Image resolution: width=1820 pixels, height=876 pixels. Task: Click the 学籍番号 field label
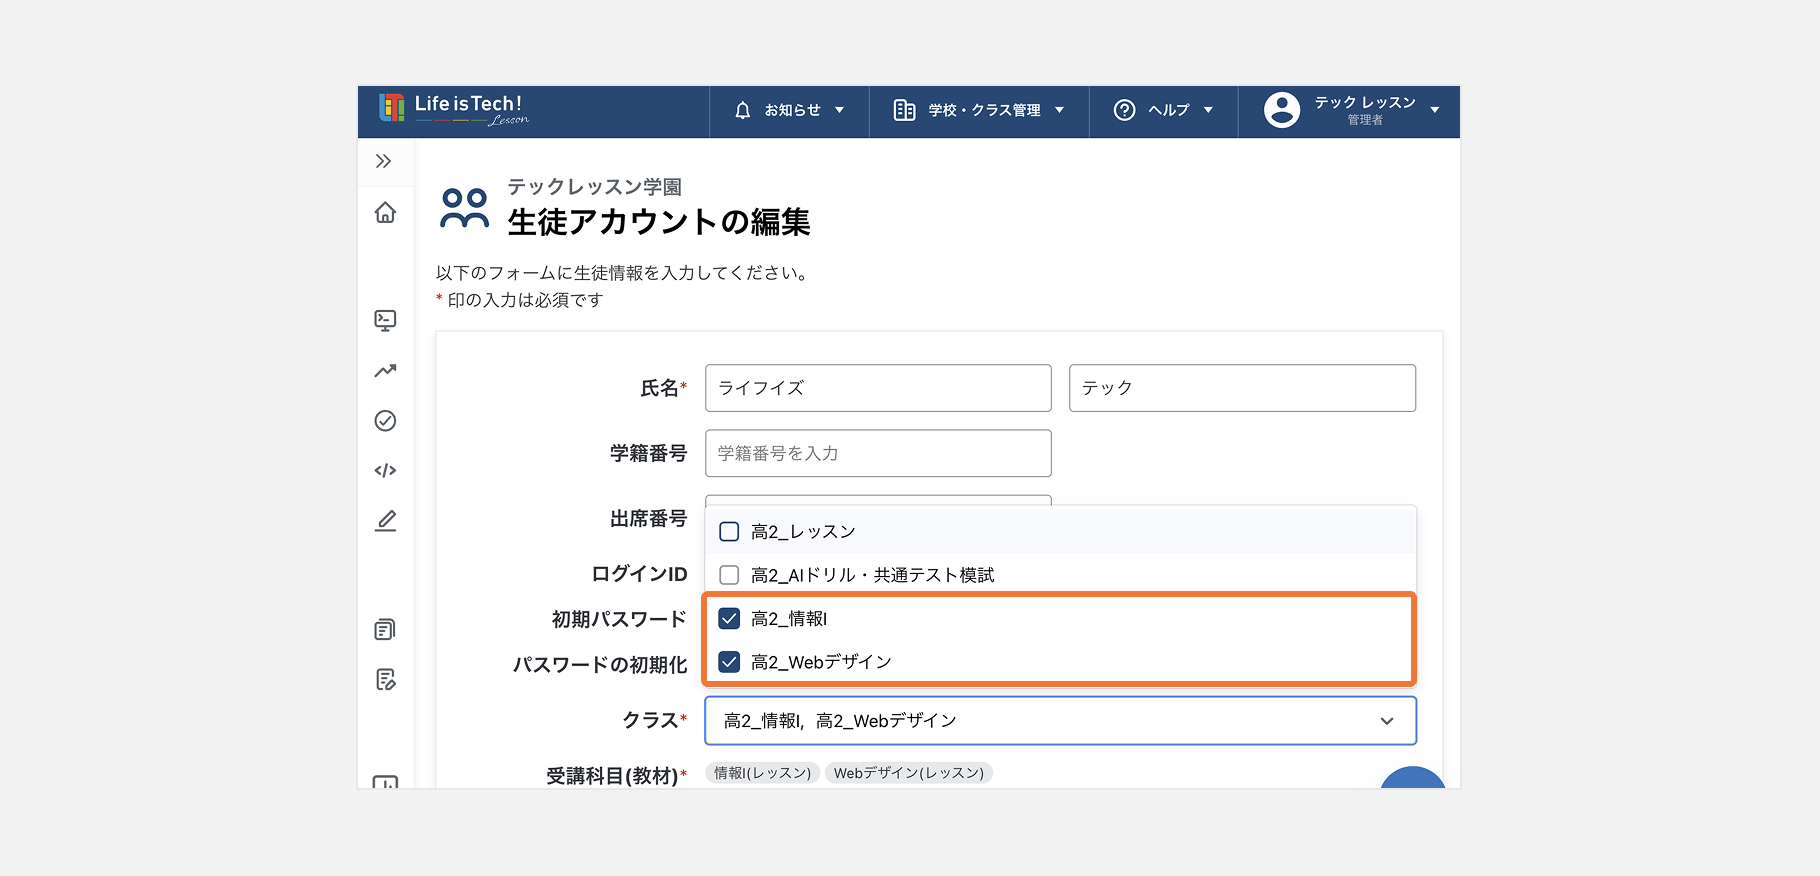[648, 453]
